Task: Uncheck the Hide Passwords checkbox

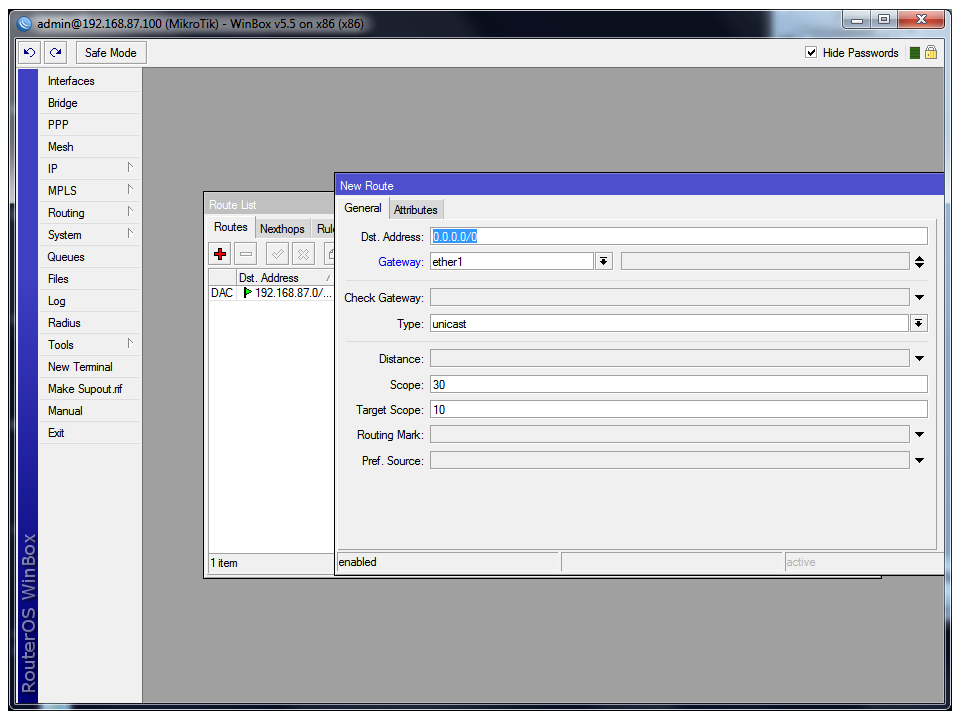Action: tap(811, 53)
